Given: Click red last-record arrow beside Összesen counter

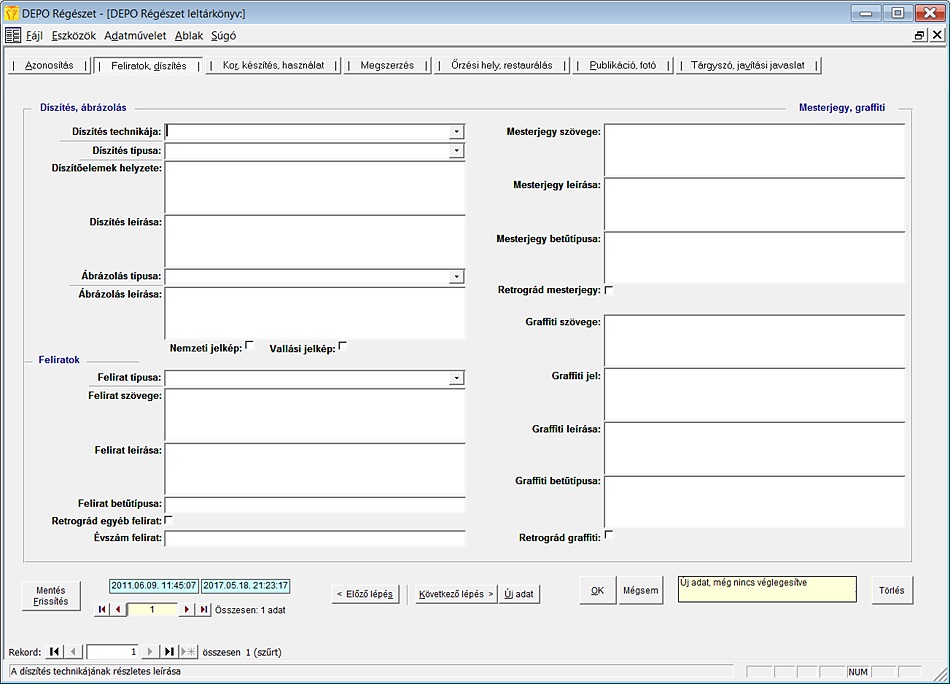Looking at the screenshot, I should point(203,609).
